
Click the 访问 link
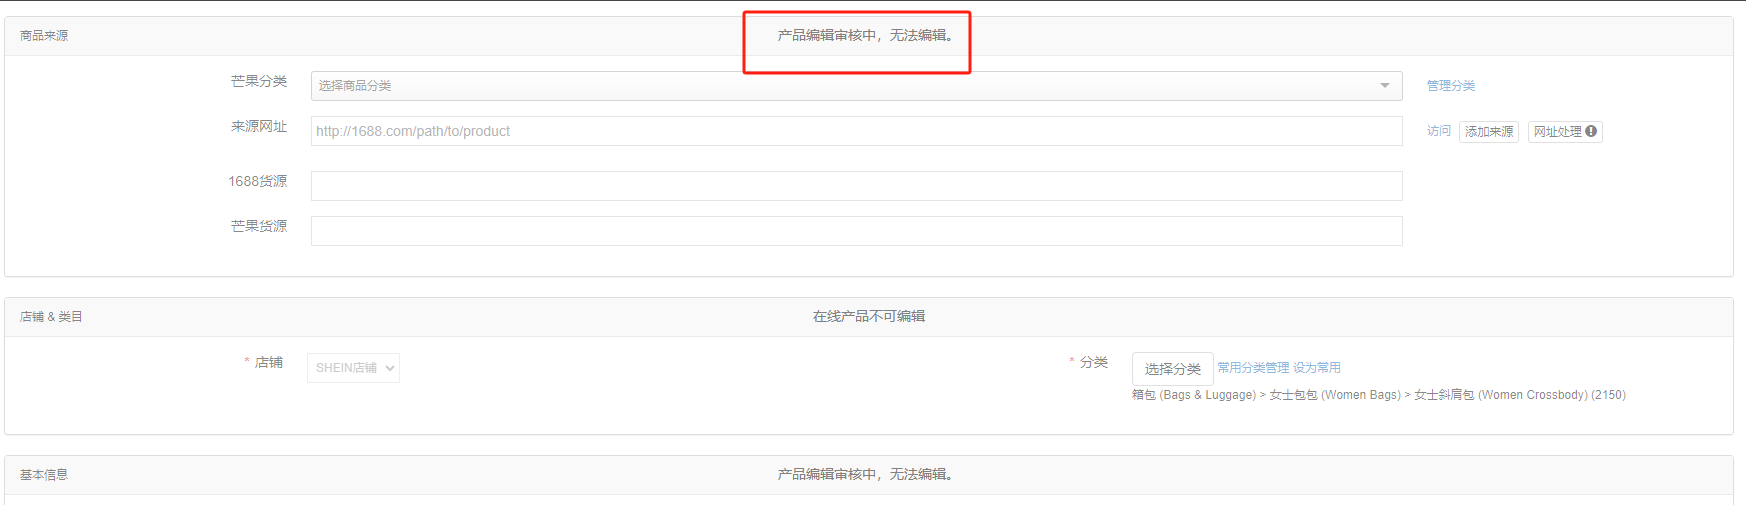point(1438,131)
